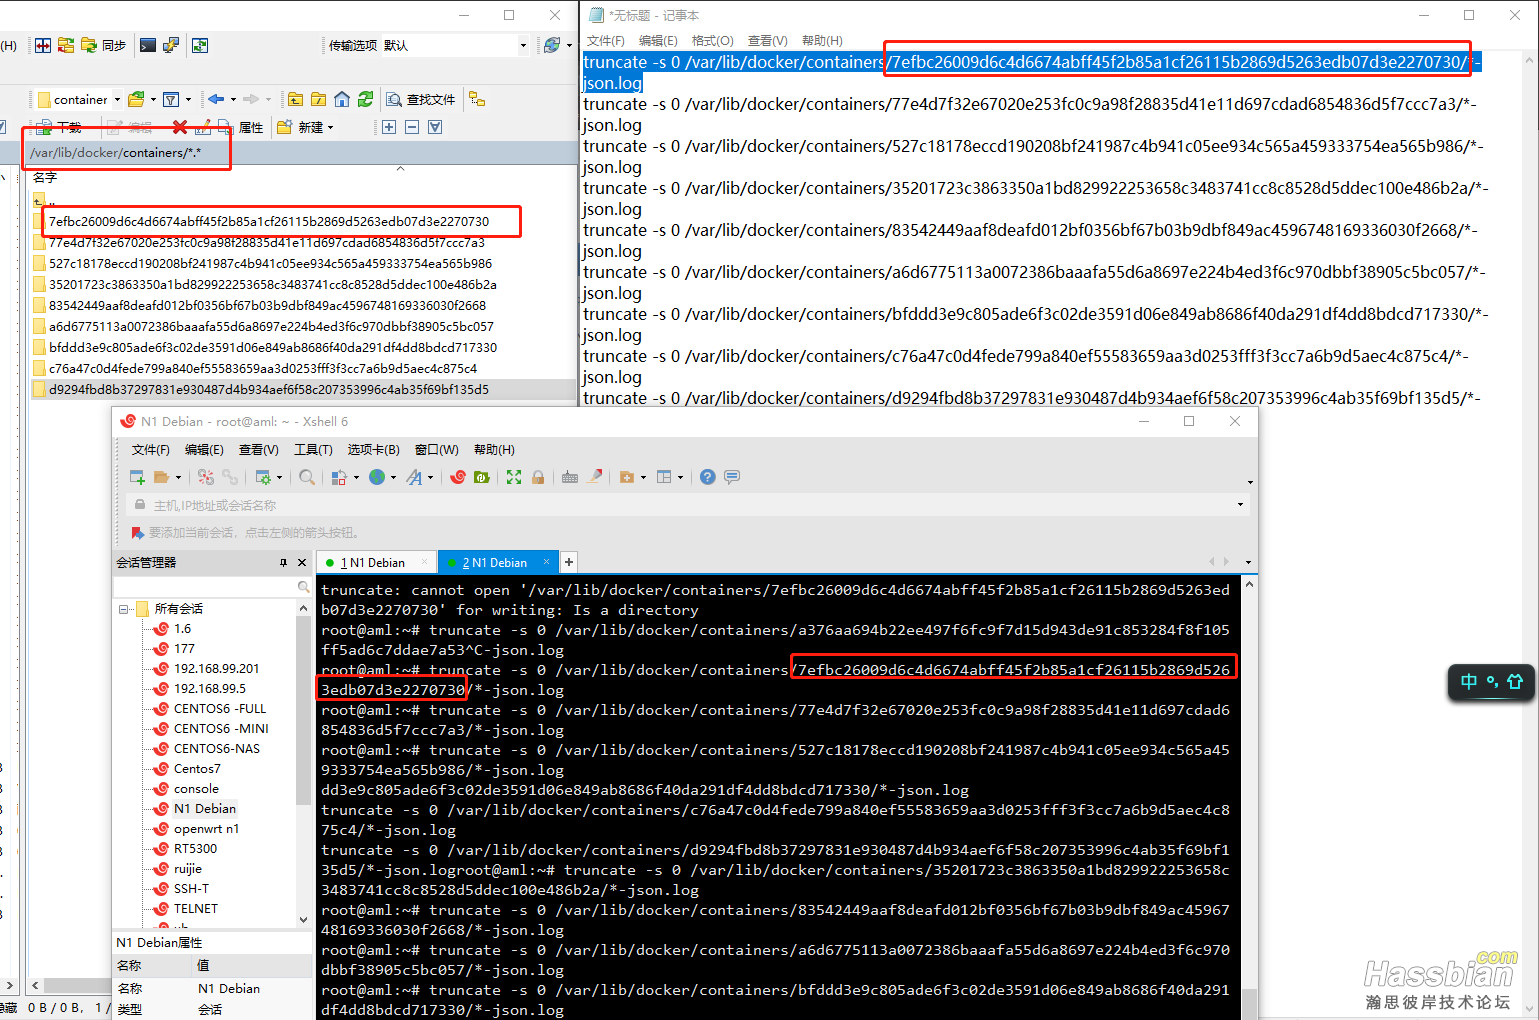Open 选项卡(B) menu in Xshell
Screen dimensions: 1539x1020
373,449
